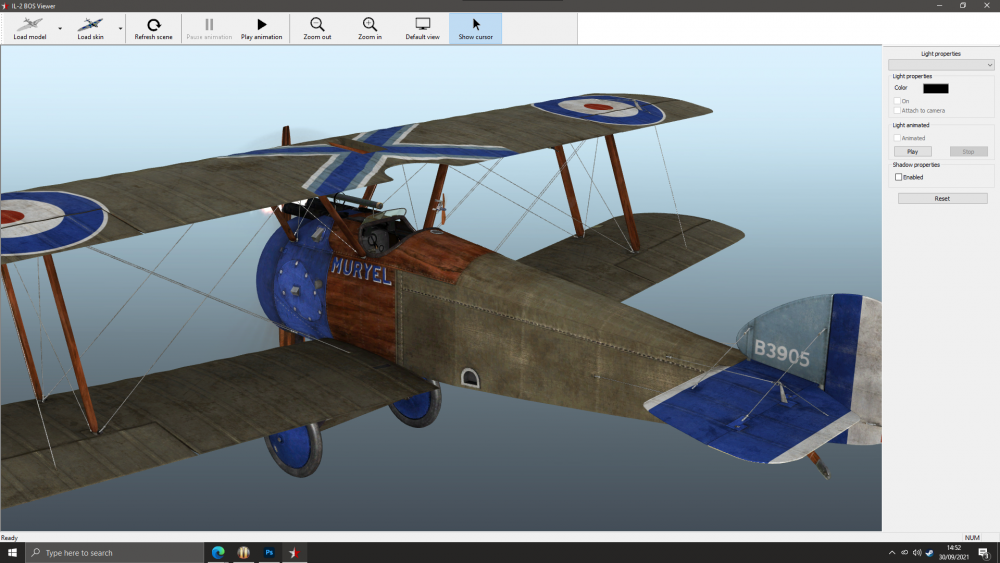
Task: Toggle the Show cursor tool
Action: pos(475,24)
